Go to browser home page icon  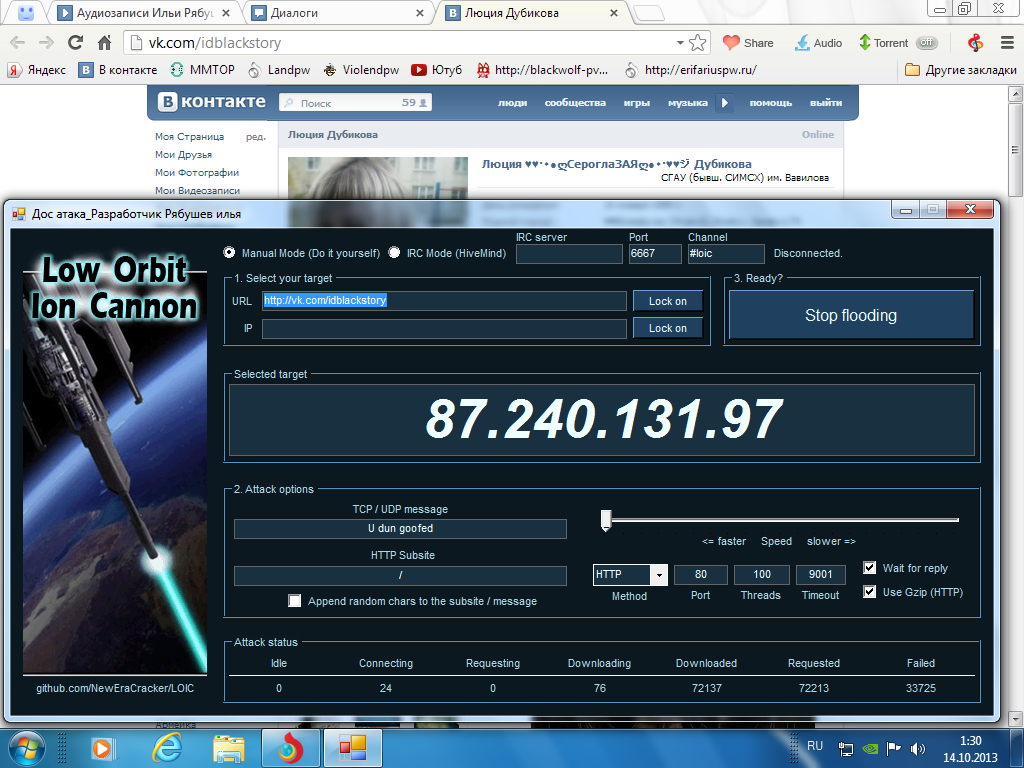pyautogui.click(x=104, y=43)
